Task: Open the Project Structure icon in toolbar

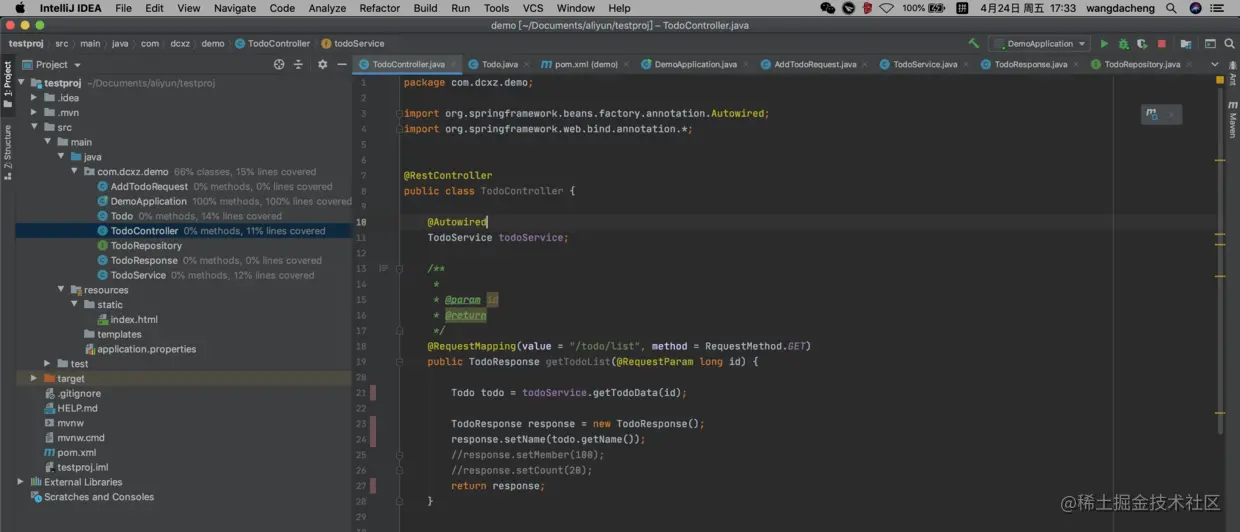Action: (x=1186, y=44)
